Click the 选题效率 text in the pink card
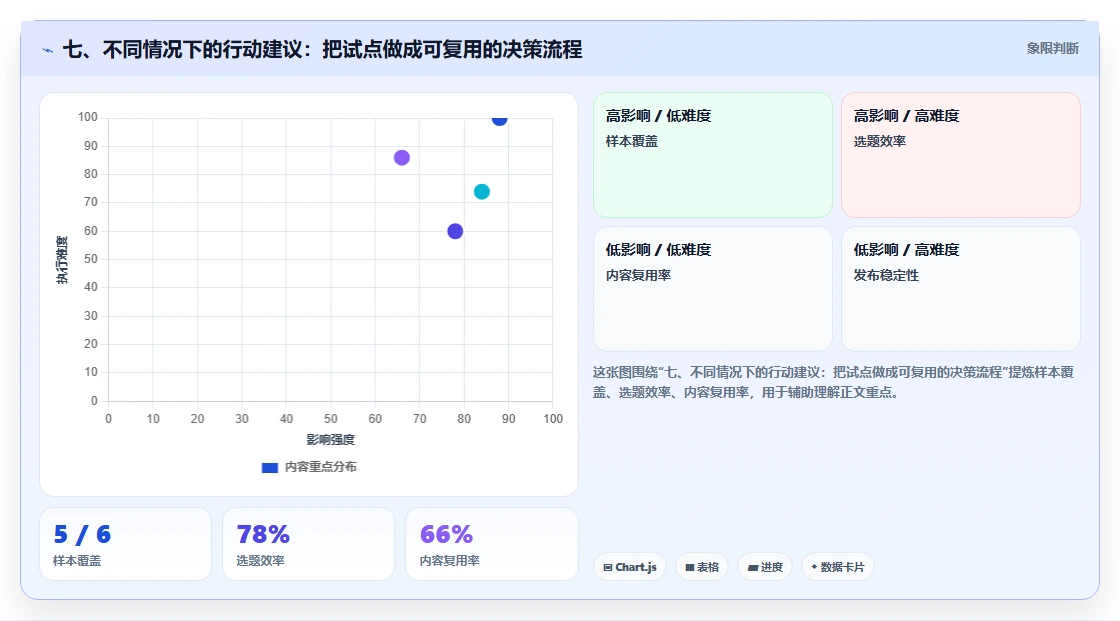 pyautogui.click(x=879, y=141)
